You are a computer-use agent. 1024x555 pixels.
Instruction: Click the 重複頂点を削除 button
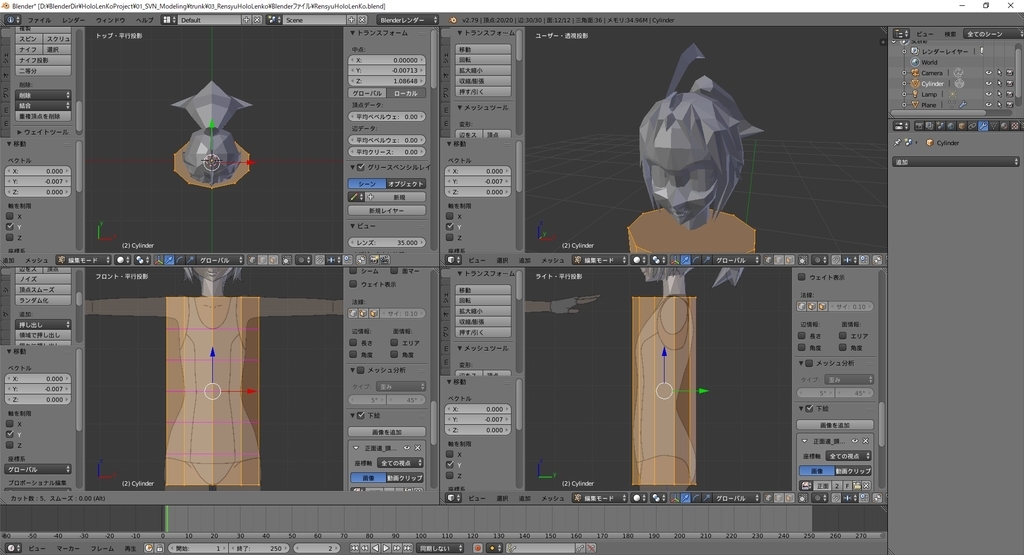tap(43, 116)
